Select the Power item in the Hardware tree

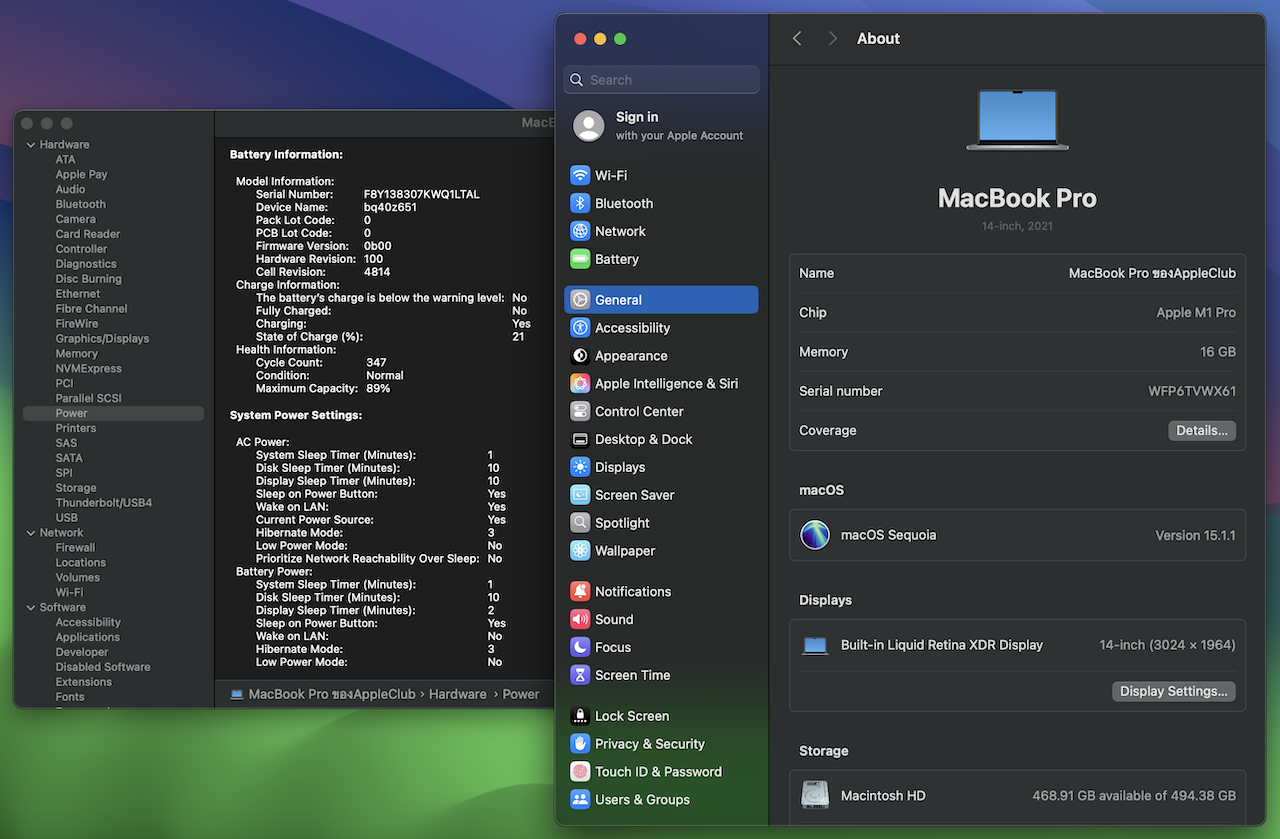point(113,414)
